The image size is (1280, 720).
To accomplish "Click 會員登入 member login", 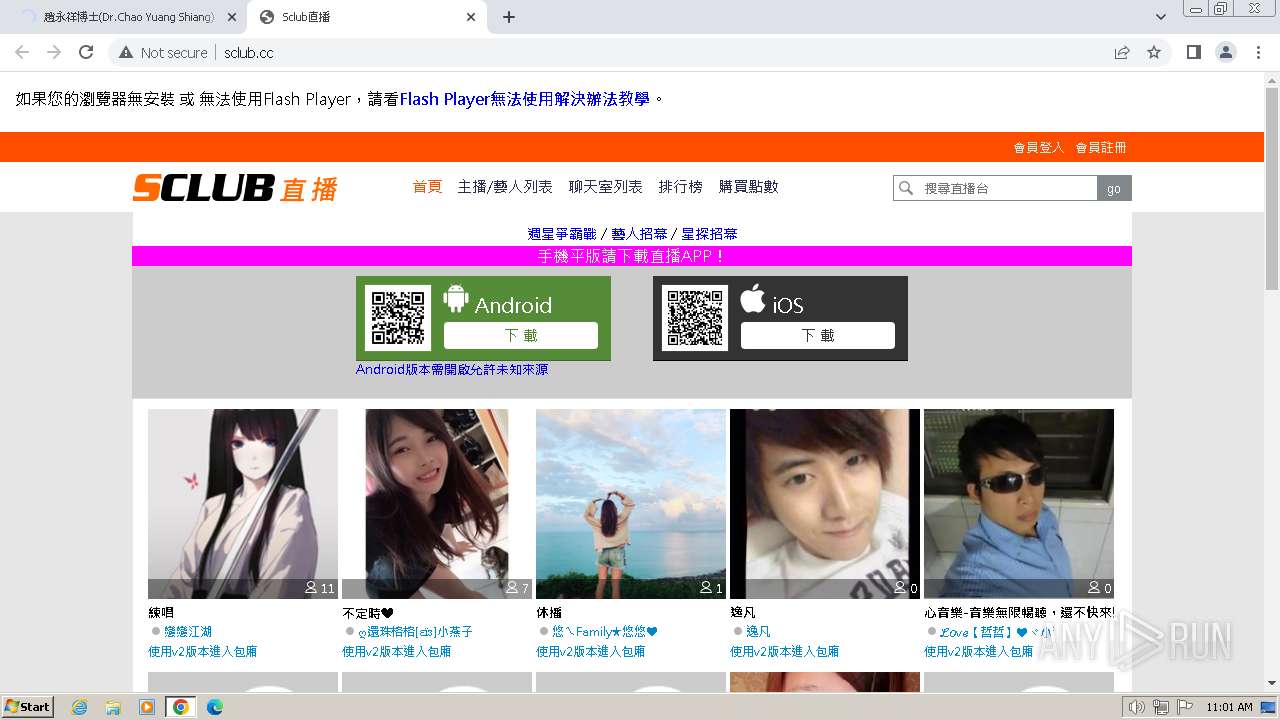I will (x=1038, y=147).
